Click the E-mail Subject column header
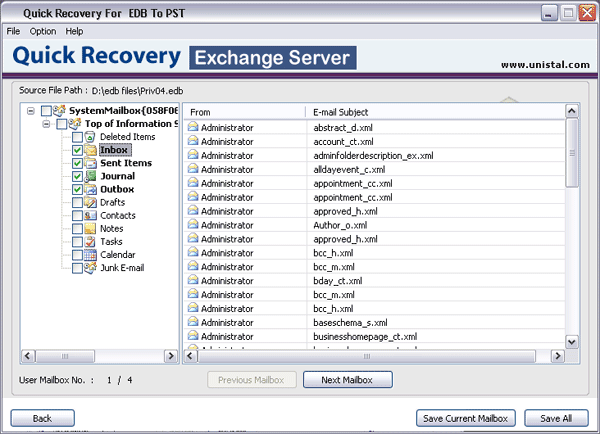 point(435,112)
